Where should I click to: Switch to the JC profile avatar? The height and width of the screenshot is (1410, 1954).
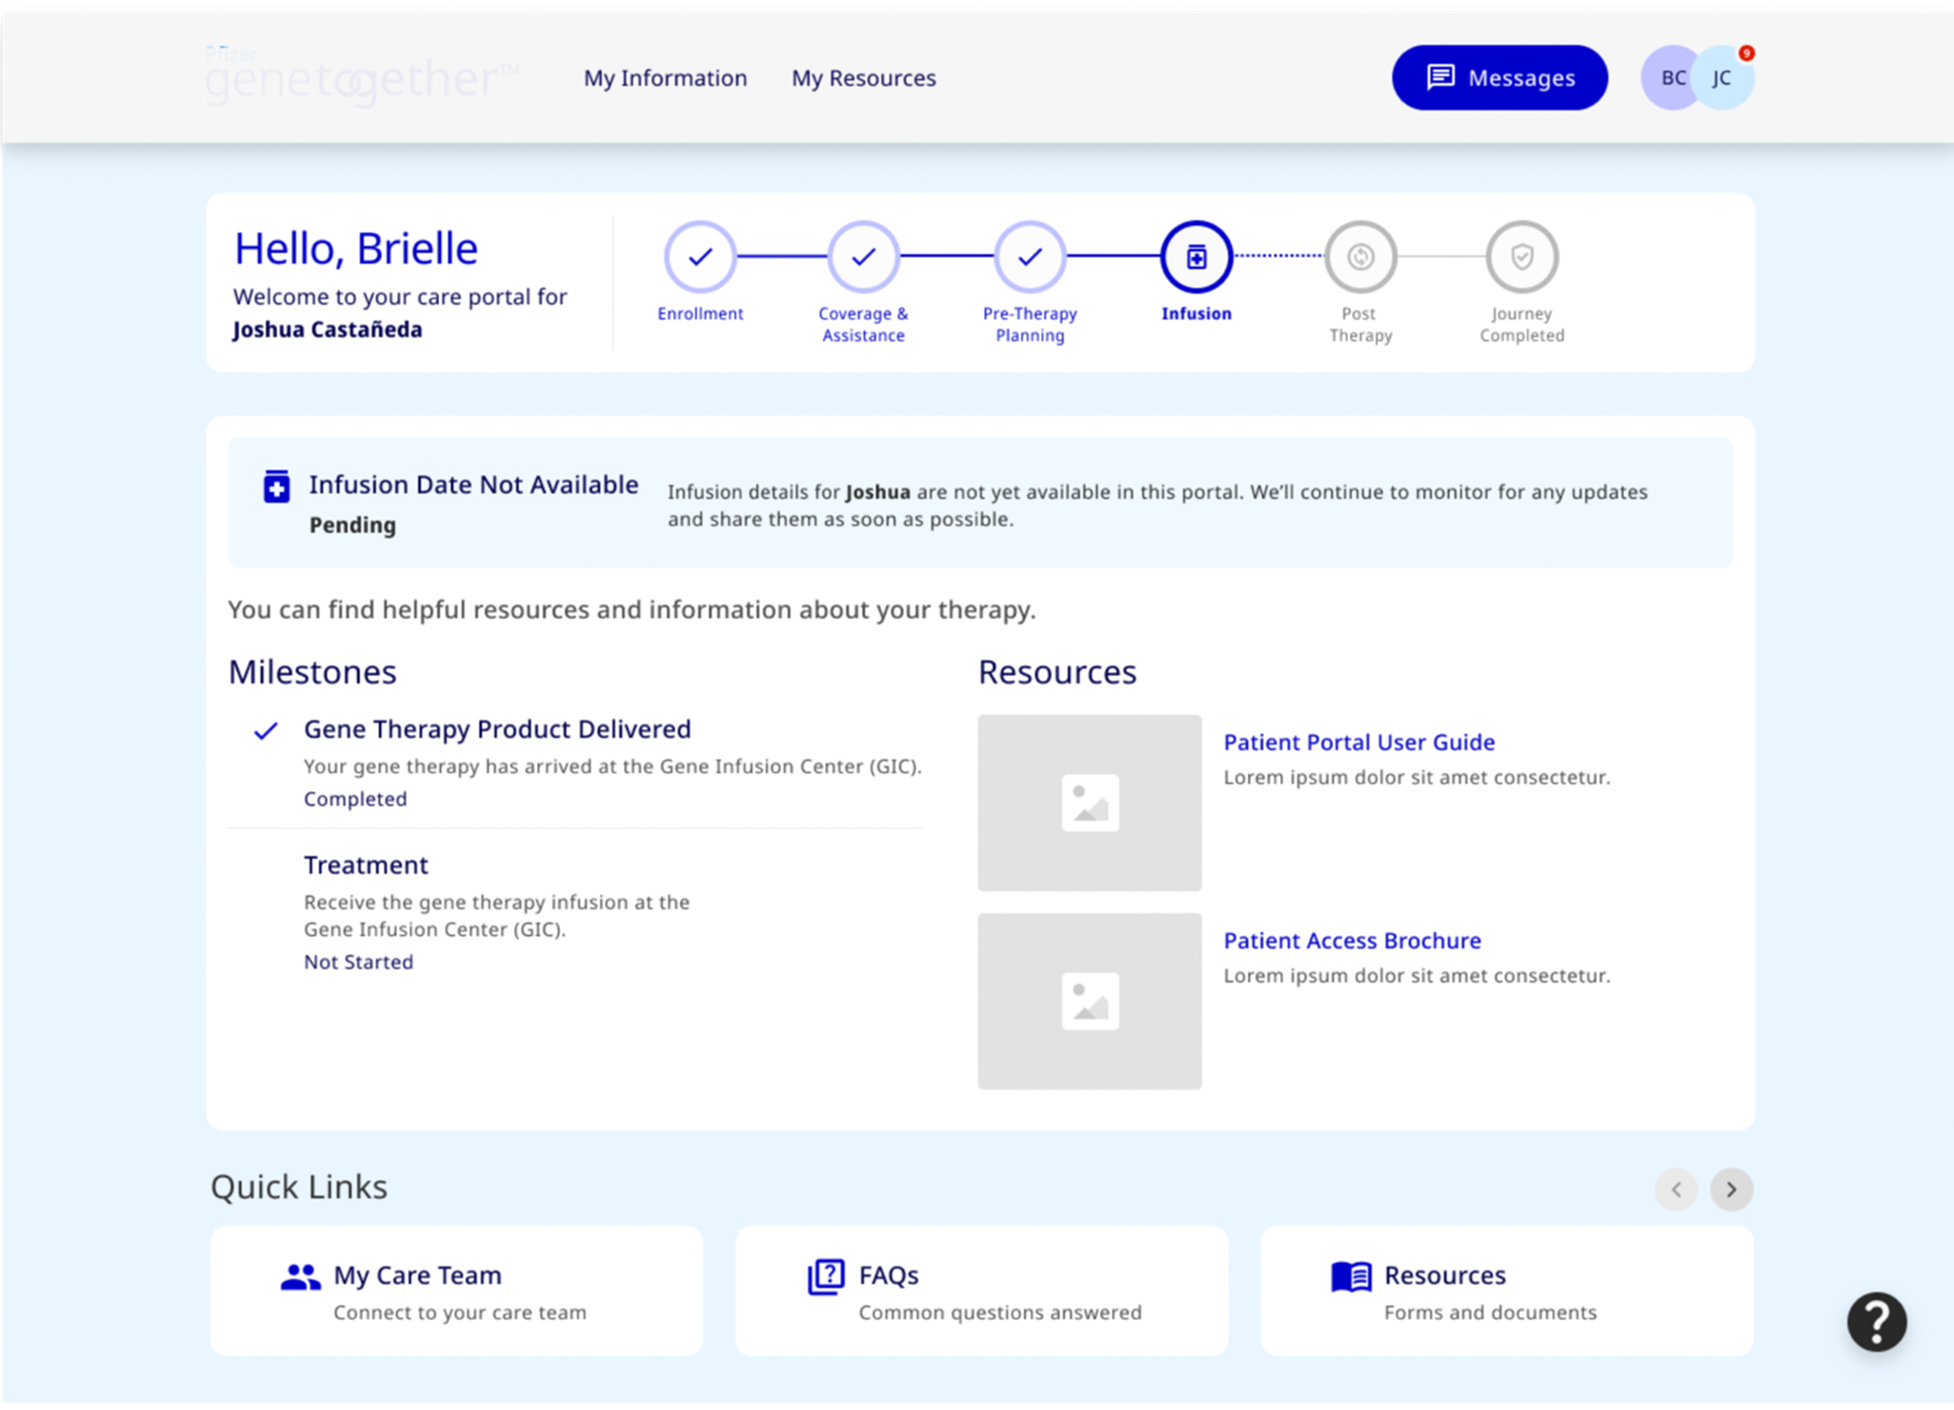(x=1722, y=77)
